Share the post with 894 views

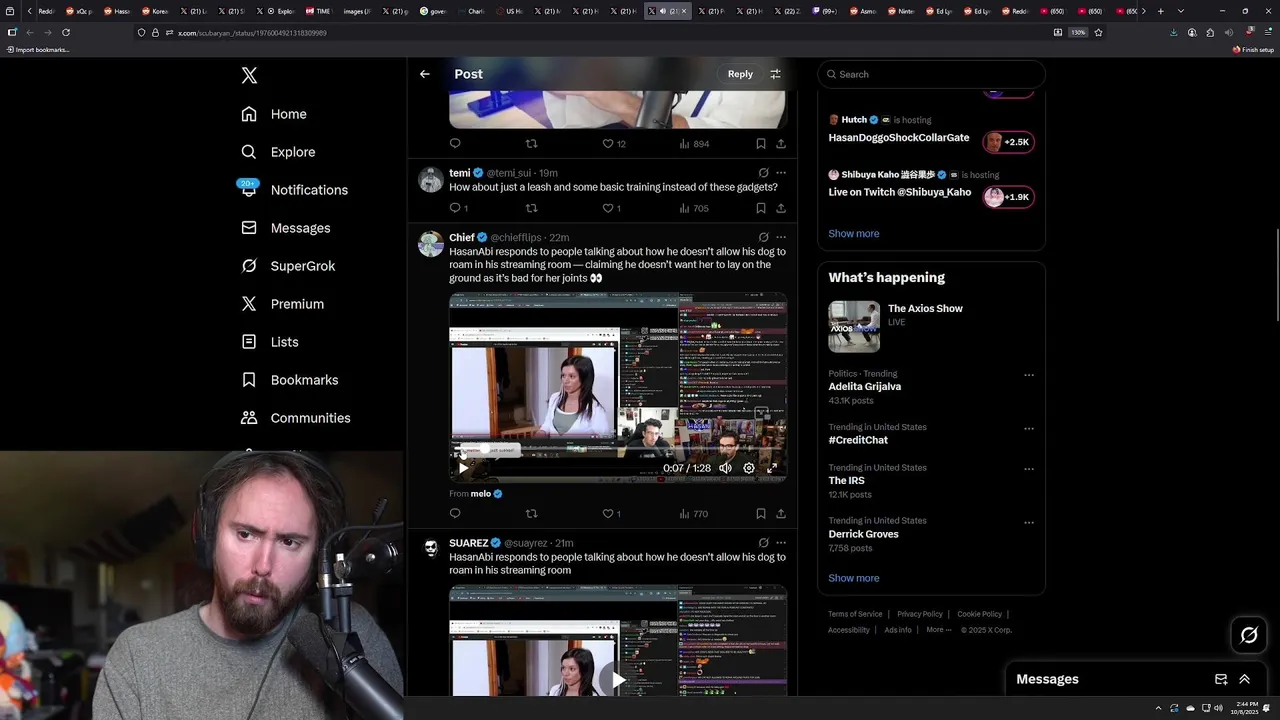pyautogui.click(x=781, y=144)
